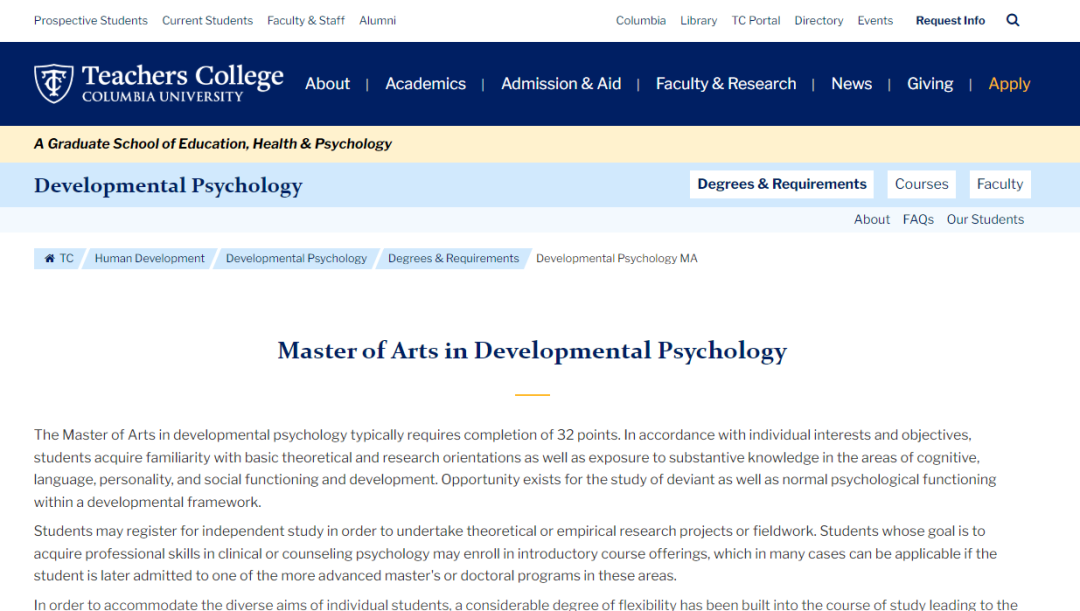Click the Apply link in navigation
This screenshot has height=611, width=1080.
(1009, 84)
